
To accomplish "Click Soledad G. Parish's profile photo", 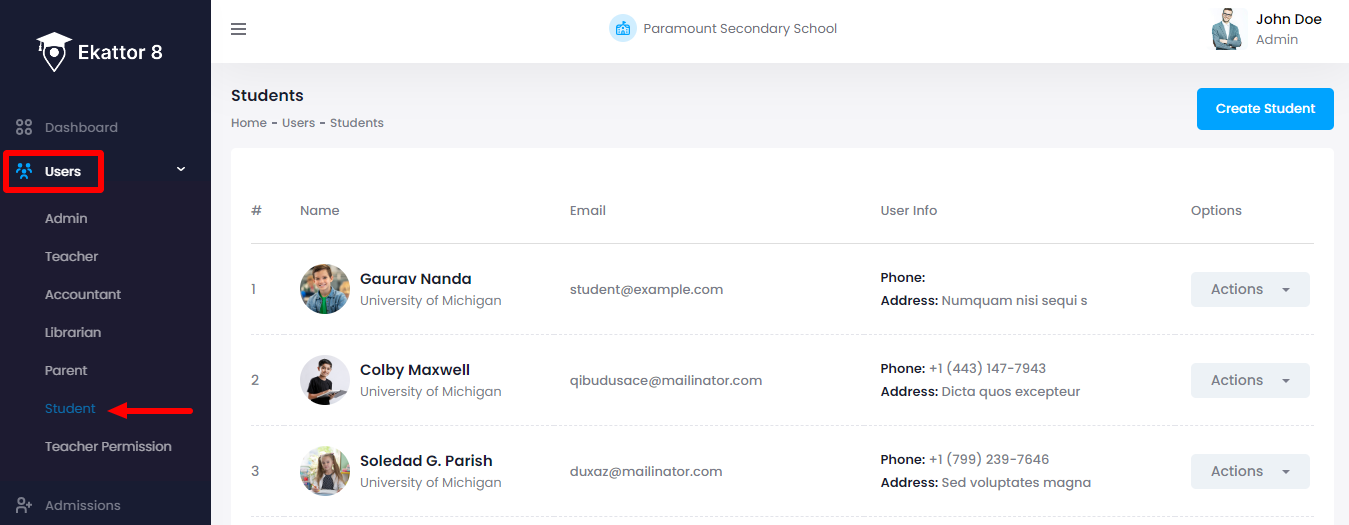I will click(325, 471).
